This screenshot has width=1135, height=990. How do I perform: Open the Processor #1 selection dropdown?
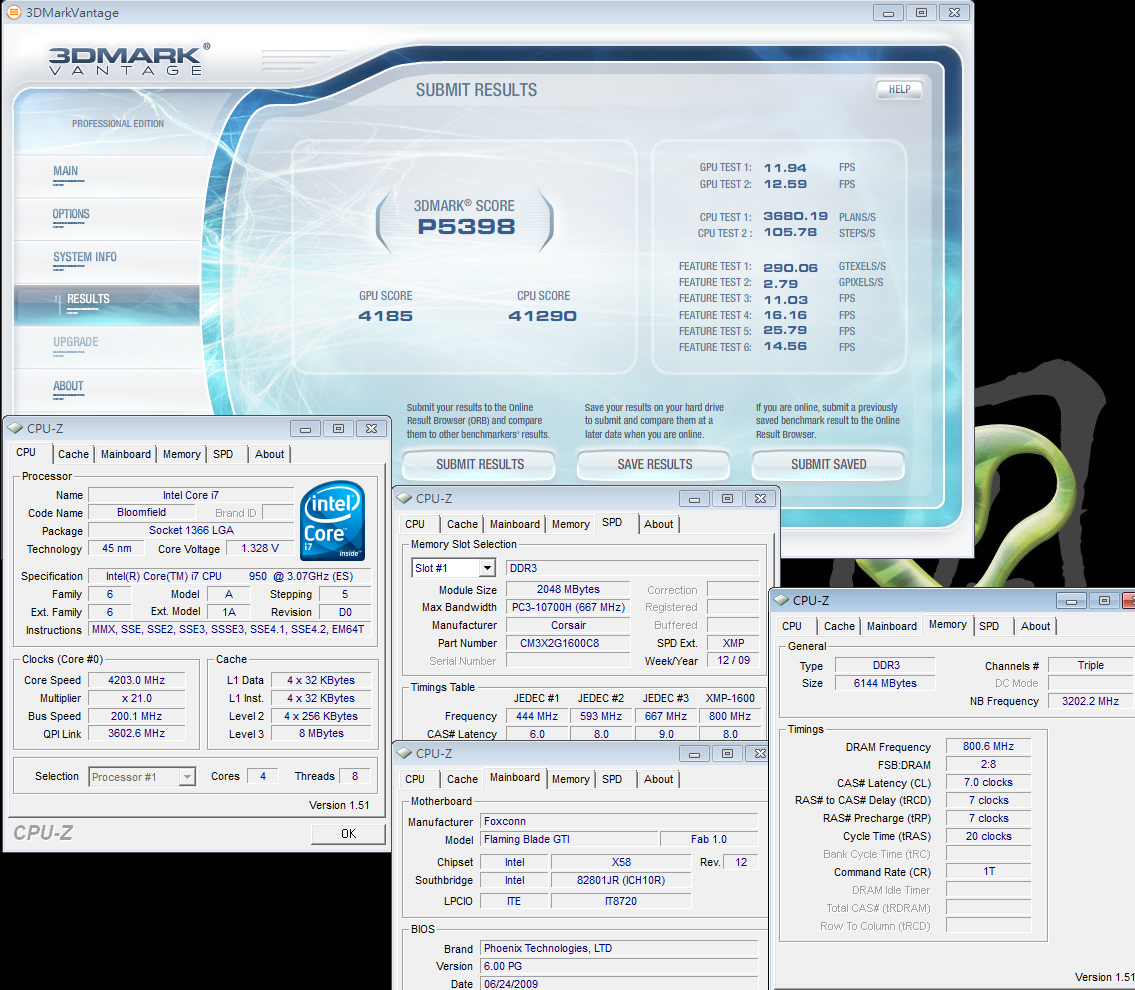tap(187, 777)
